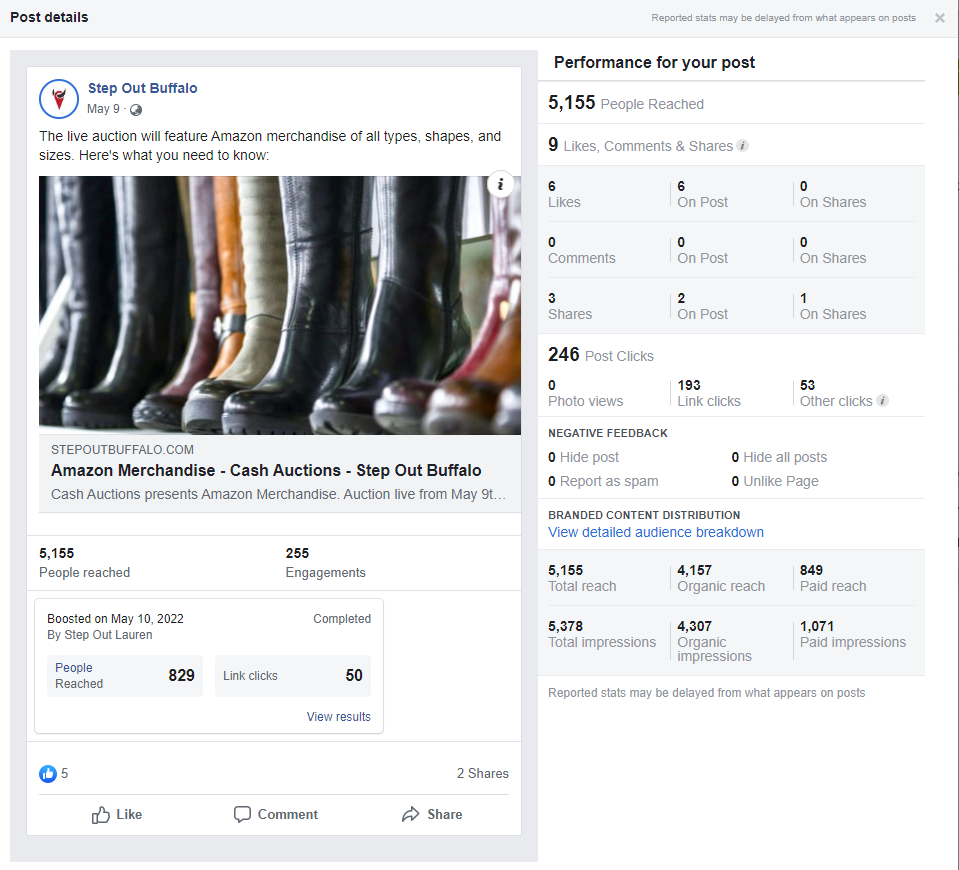The width and height of the screenshot is (959, 870).
Task: Click the May 9 post date
Action: point(103,109)
